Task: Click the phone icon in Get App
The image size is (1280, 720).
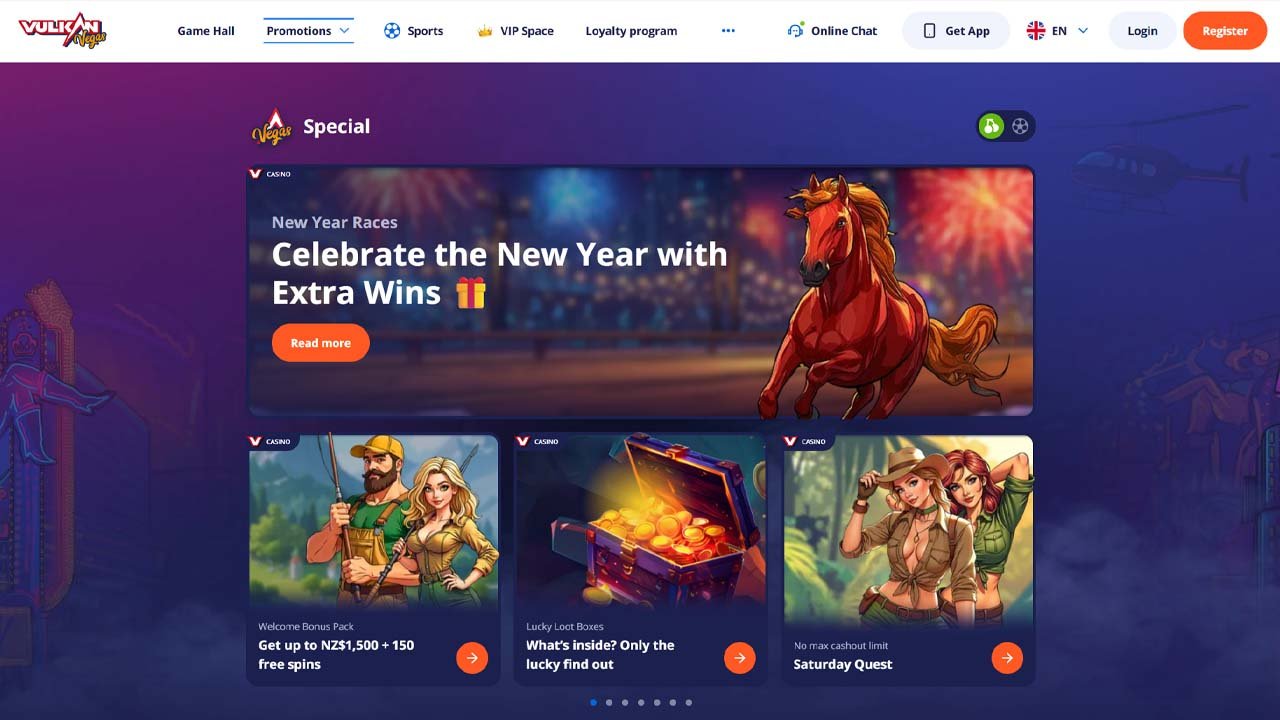Action: click(929, 31)
